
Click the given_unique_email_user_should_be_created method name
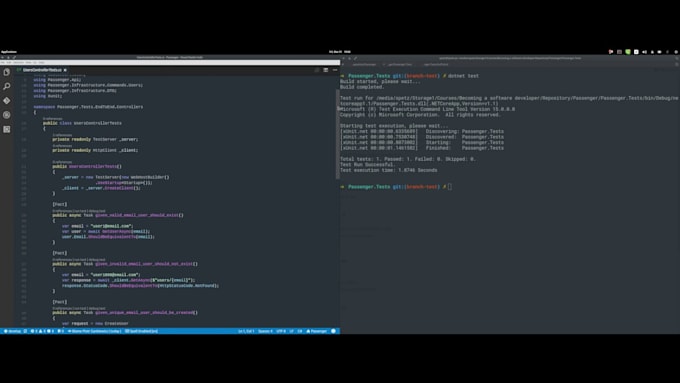pyautogui.click(x=144, y=313)
